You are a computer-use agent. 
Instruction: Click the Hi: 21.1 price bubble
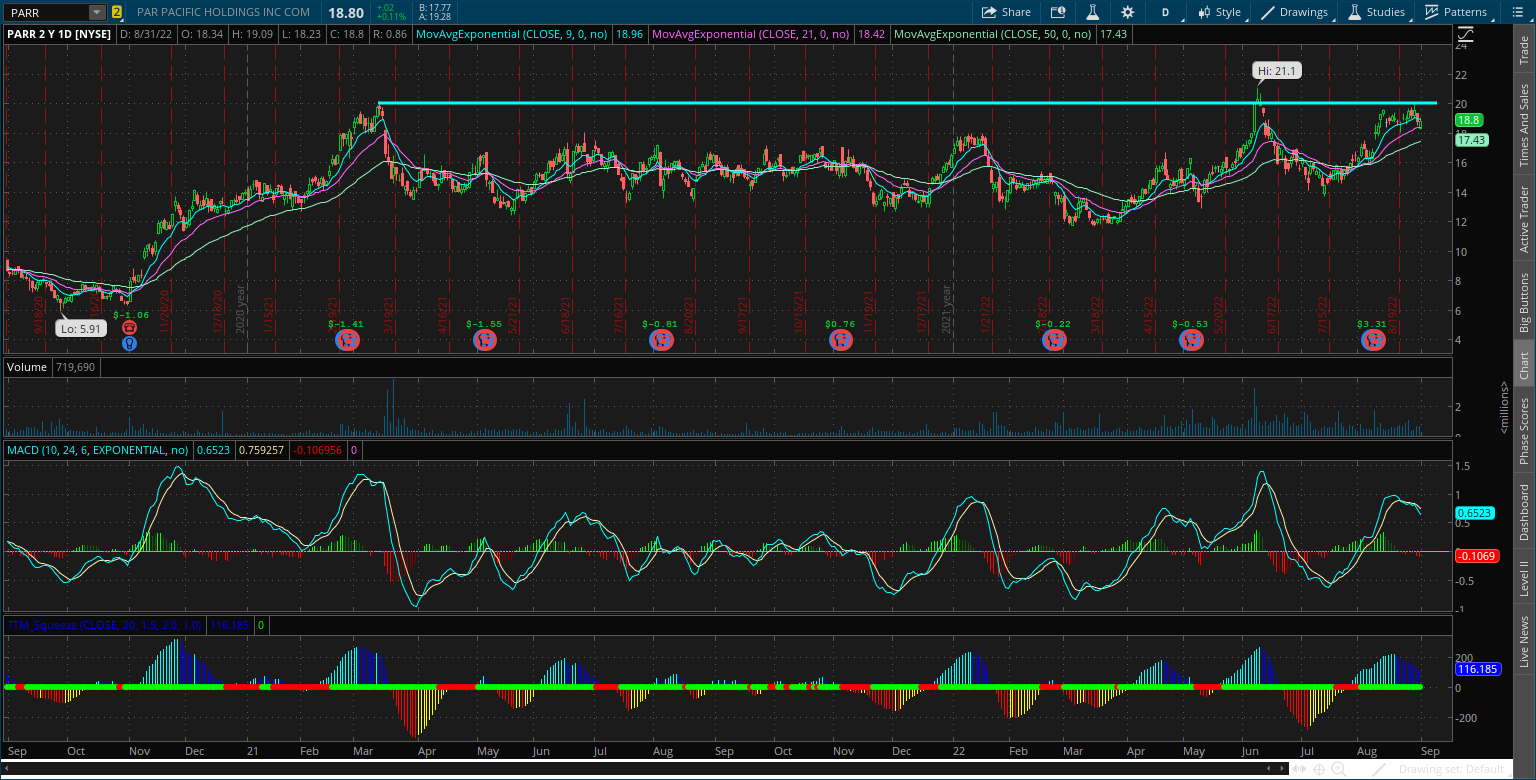click(1275, 70)
